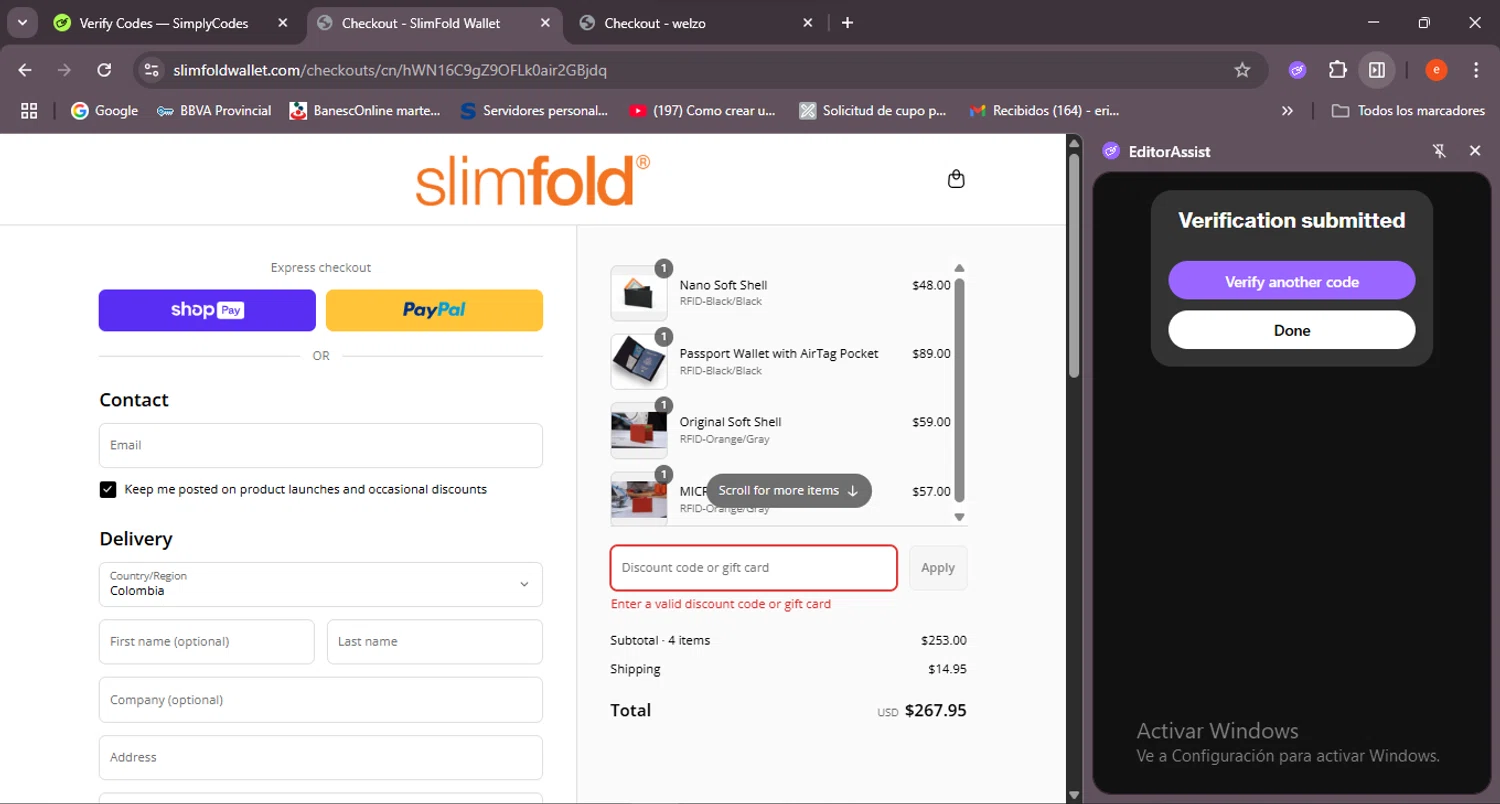Click the page vertical scrollbar thumb
Viewport: 1500px width, 804px height.
(1075, 265)
